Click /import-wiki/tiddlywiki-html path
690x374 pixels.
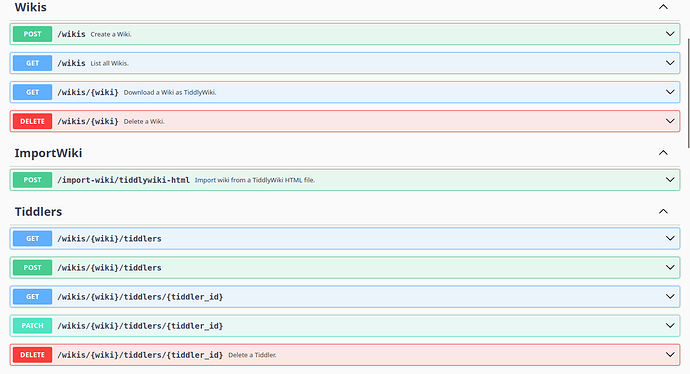pyautogui.click(x=124, y=180)
